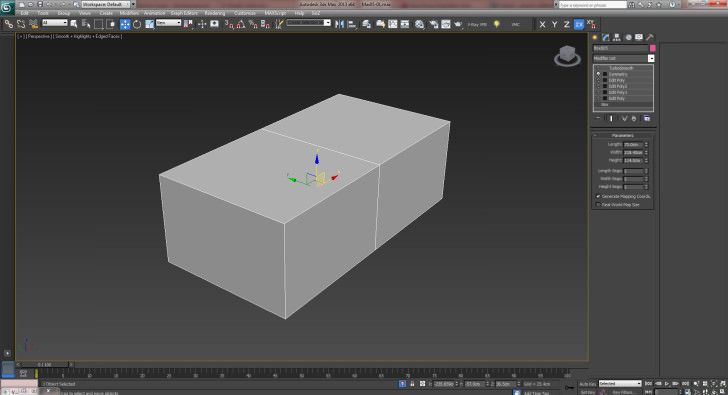Click the ViewCube in the viewport
Screen dimensions: 728x395
[x=567, y=56]
